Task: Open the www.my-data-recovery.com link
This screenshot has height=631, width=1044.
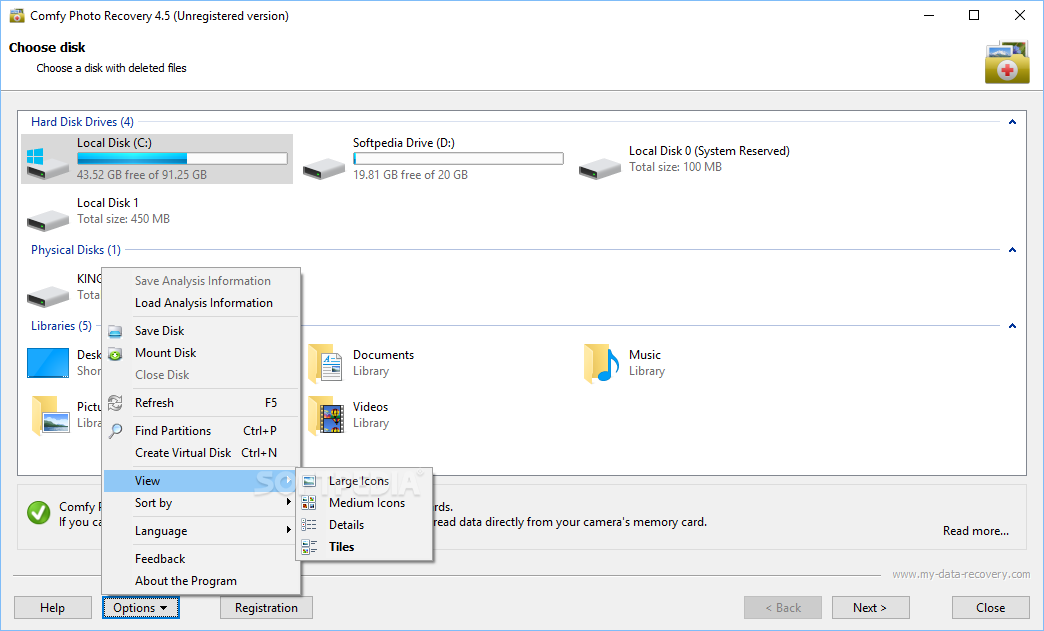Action: pyautogui.click(x=961, y=574)
